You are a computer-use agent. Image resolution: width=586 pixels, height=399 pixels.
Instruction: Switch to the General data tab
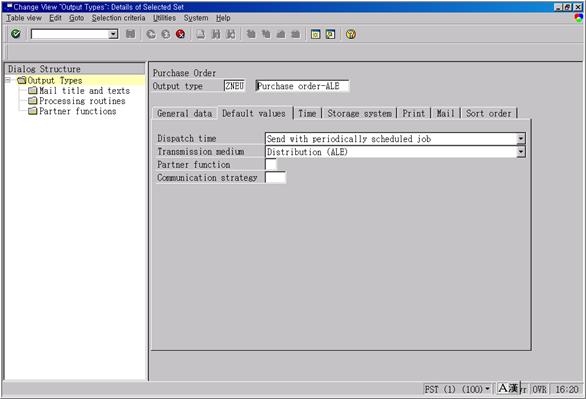pos(185,113)
